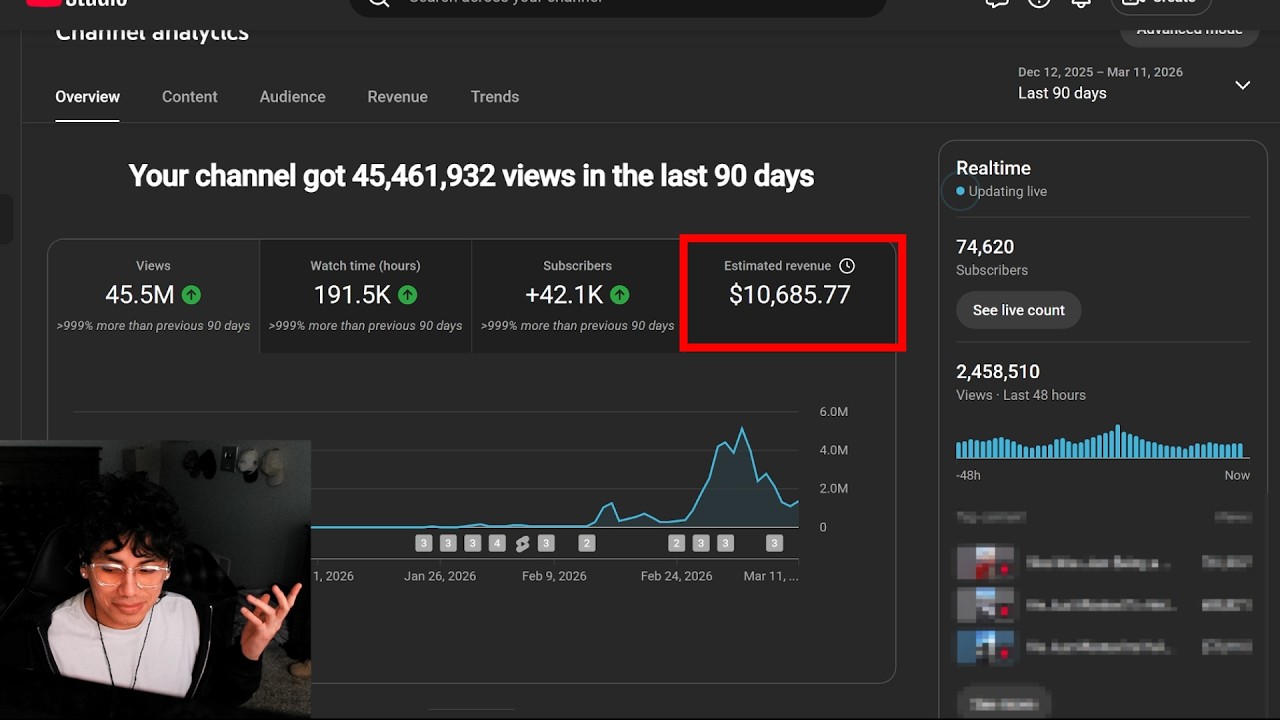
Task: Open the Revenue tab
Action: pos(397,97)
